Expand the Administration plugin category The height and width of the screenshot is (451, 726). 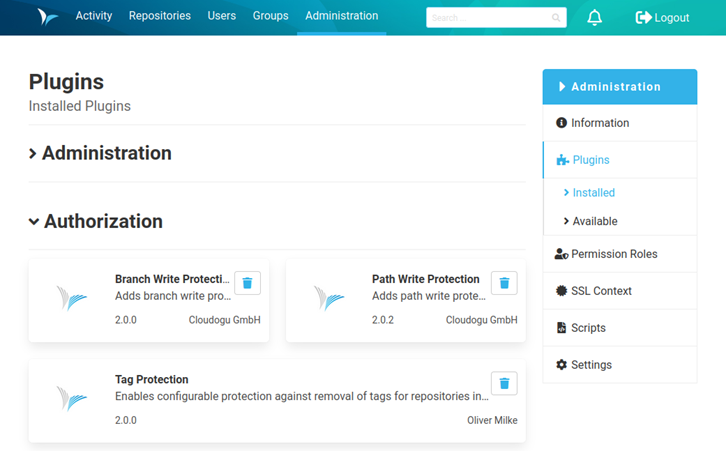coord(100,153)
